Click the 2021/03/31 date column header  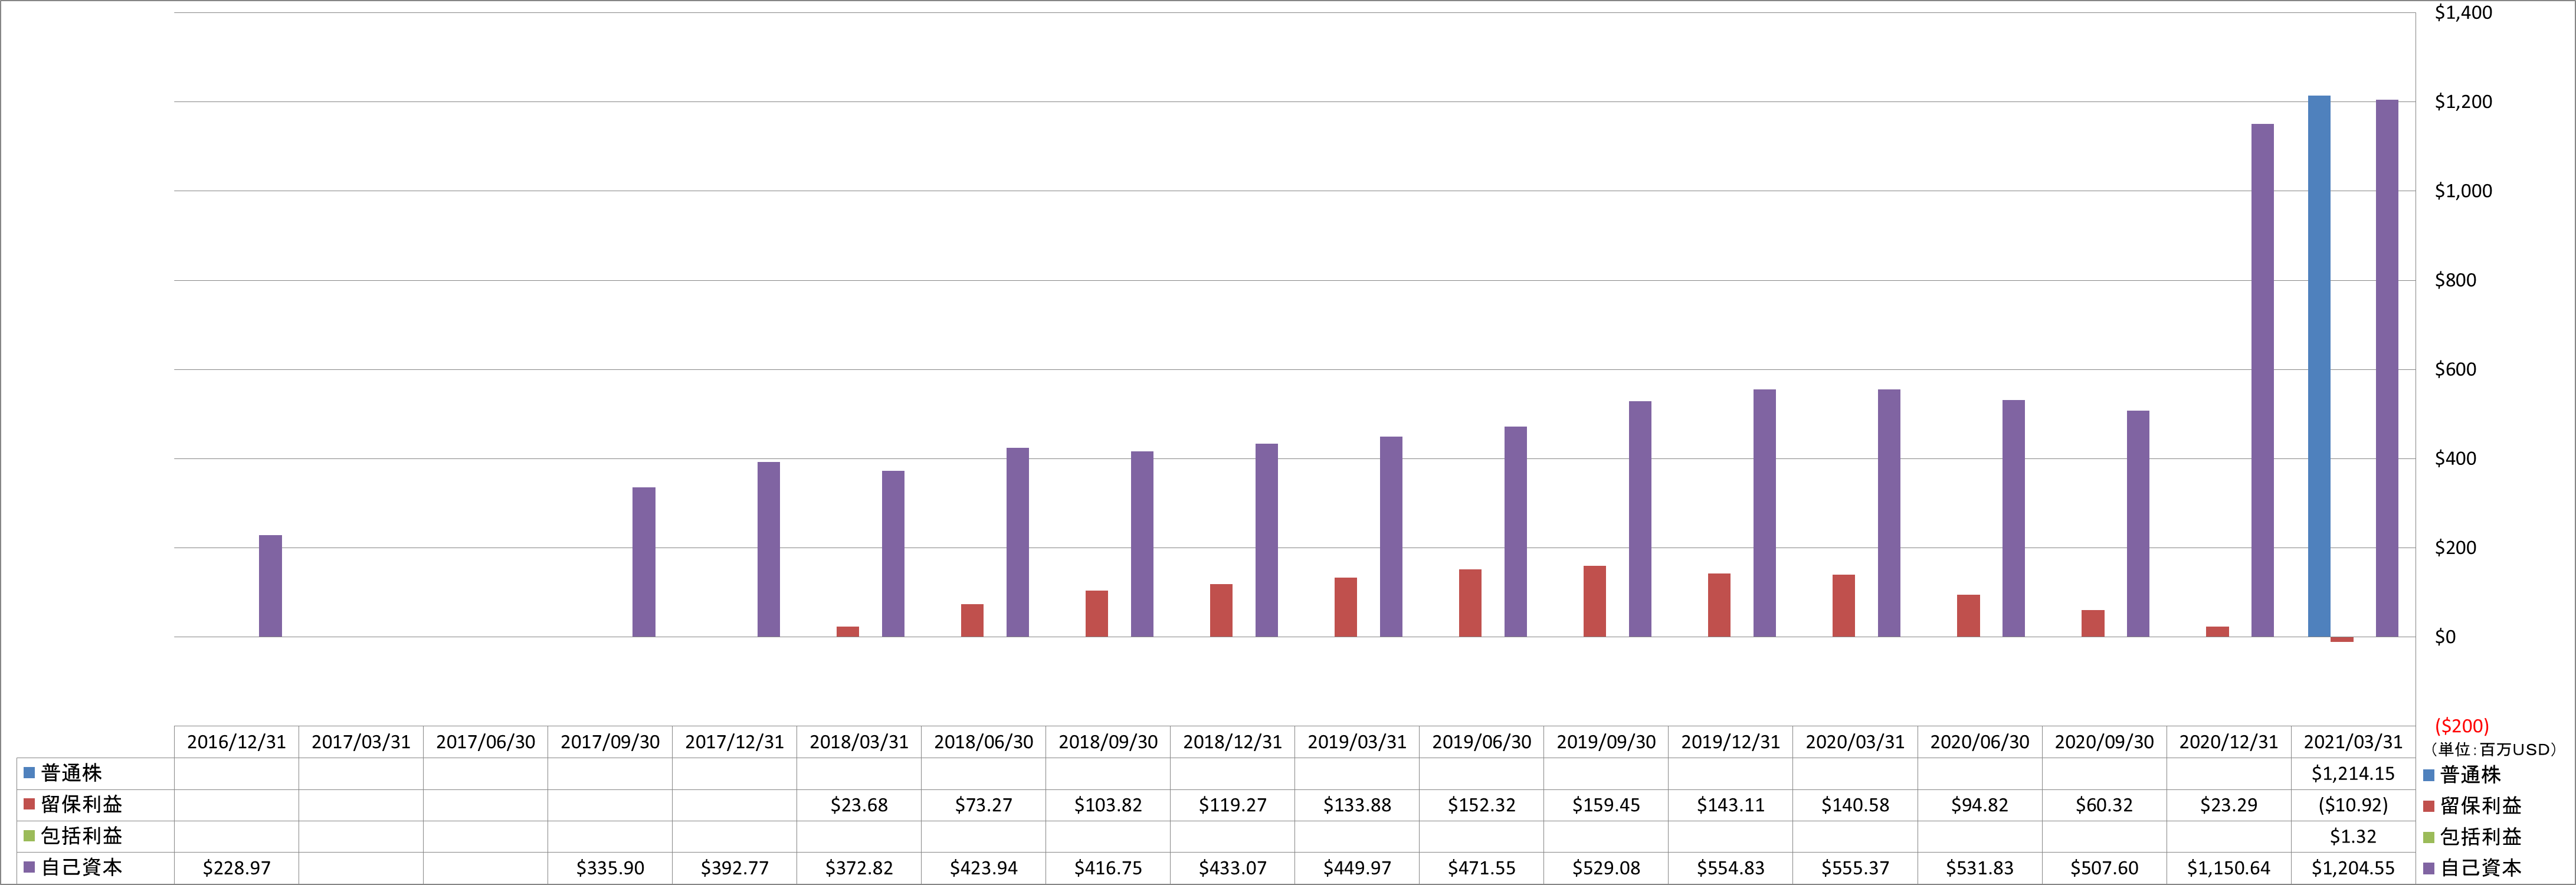[2353, 742]
